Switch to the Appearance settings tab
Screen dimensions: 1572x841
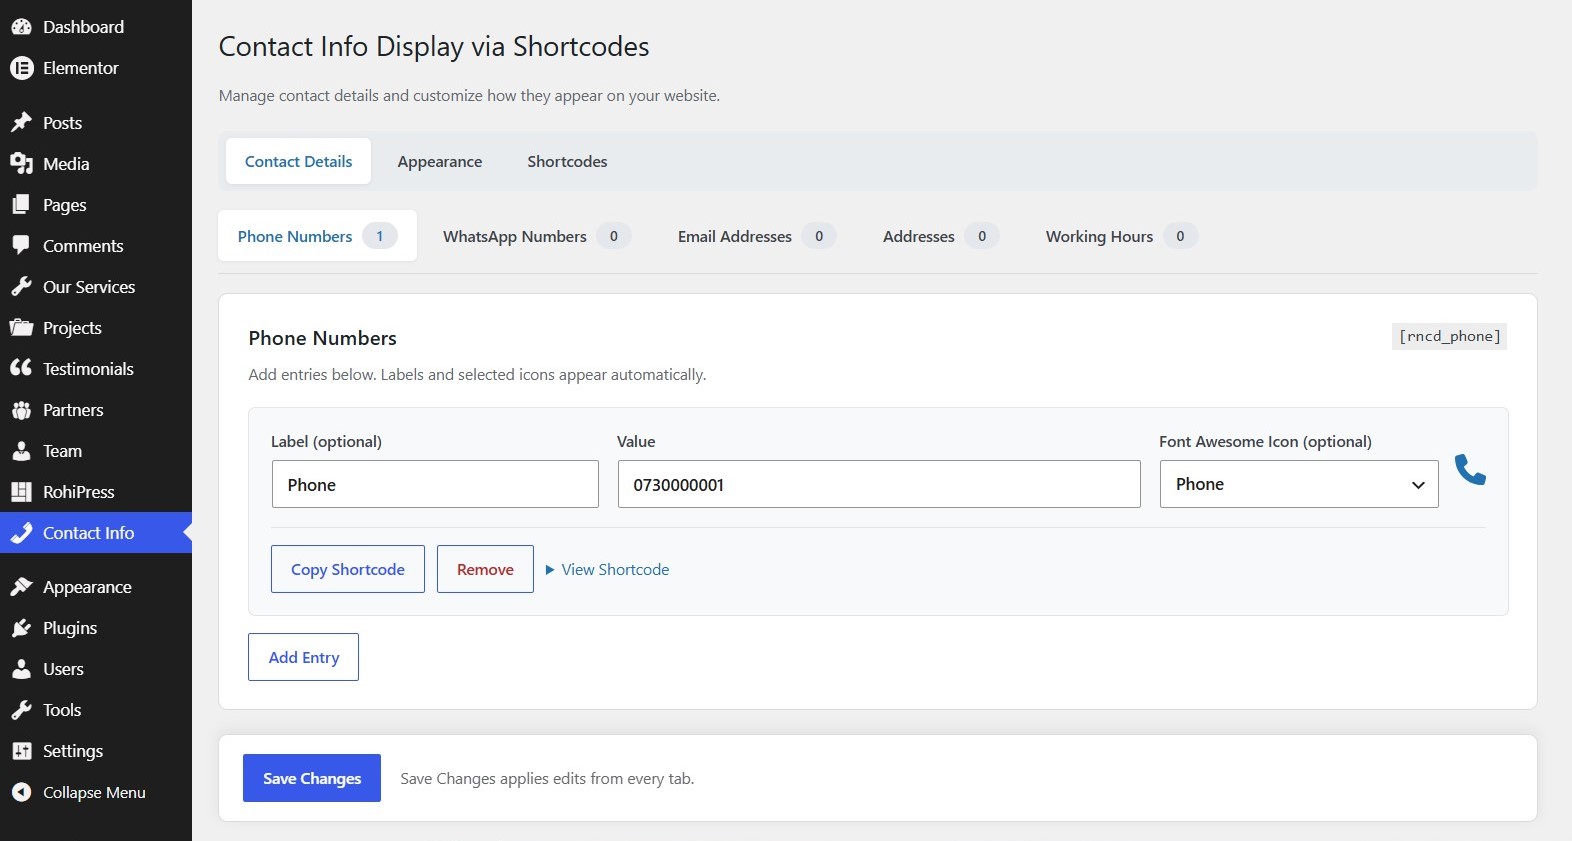(x=440, y=161)
